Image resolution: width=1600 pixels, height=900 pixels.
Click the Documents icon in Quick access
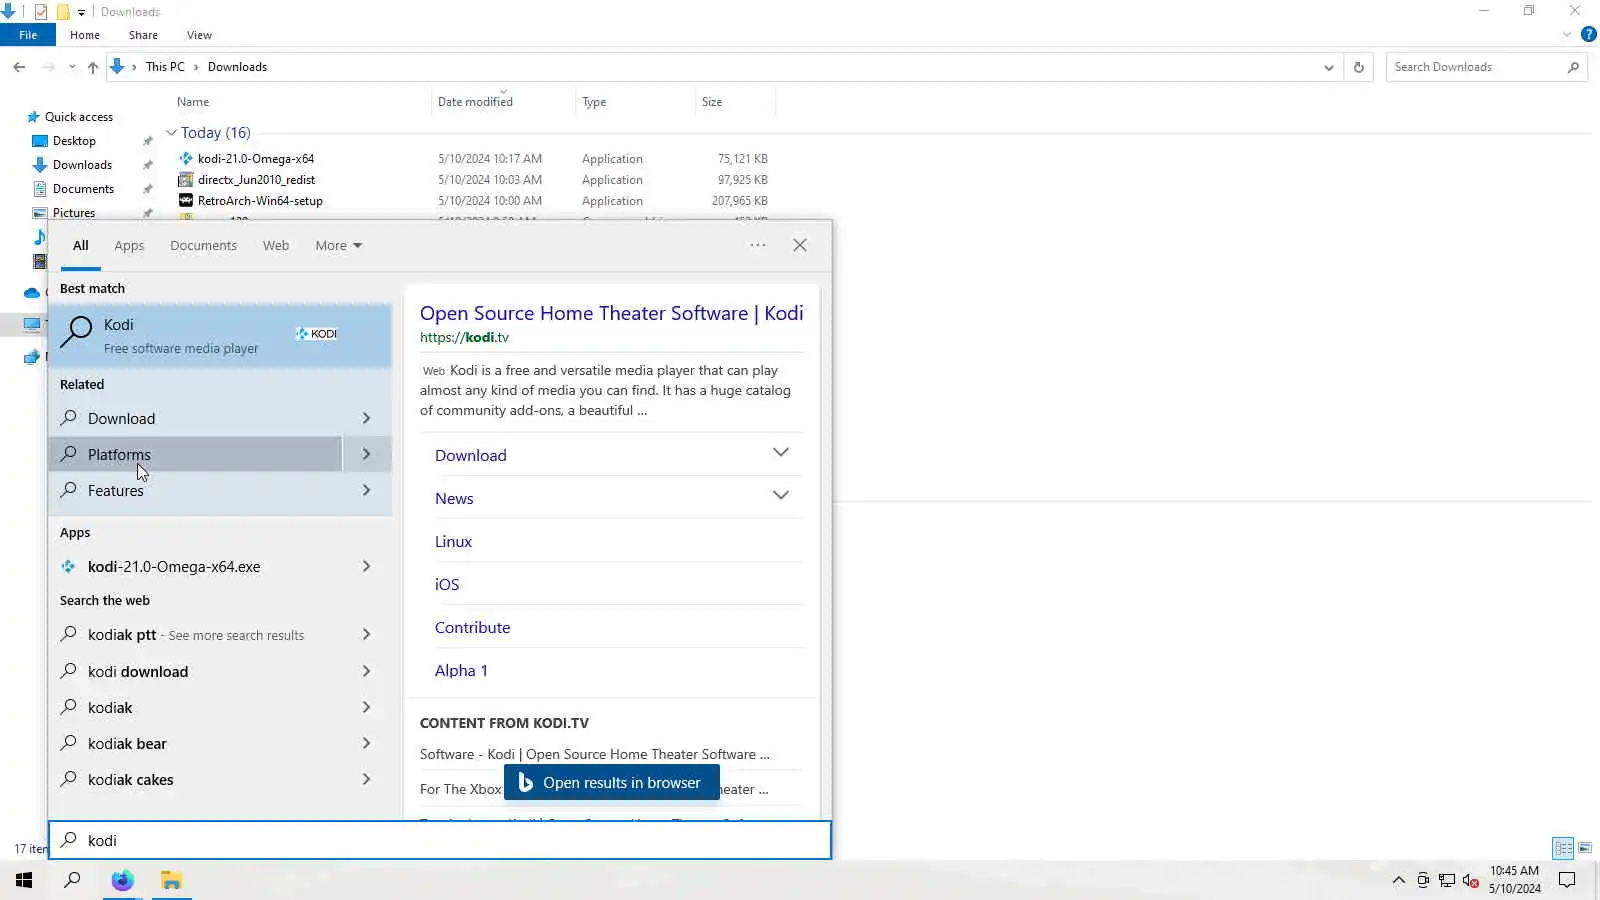[x=40, y=189]
